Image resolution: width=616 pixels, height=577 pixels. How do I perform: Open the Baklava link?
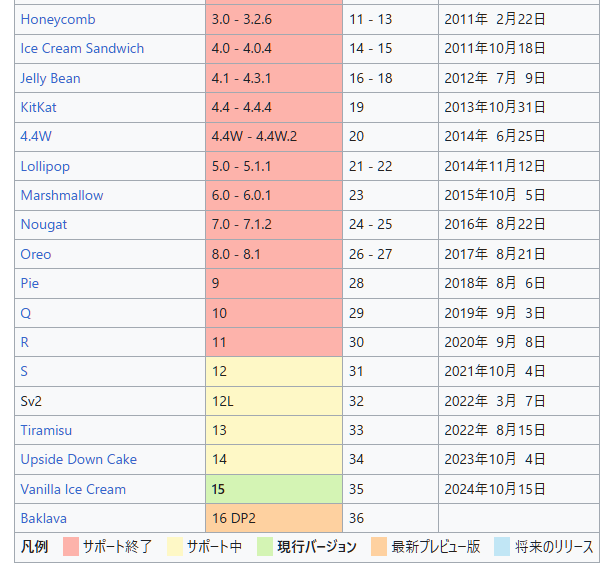(43, 518)
